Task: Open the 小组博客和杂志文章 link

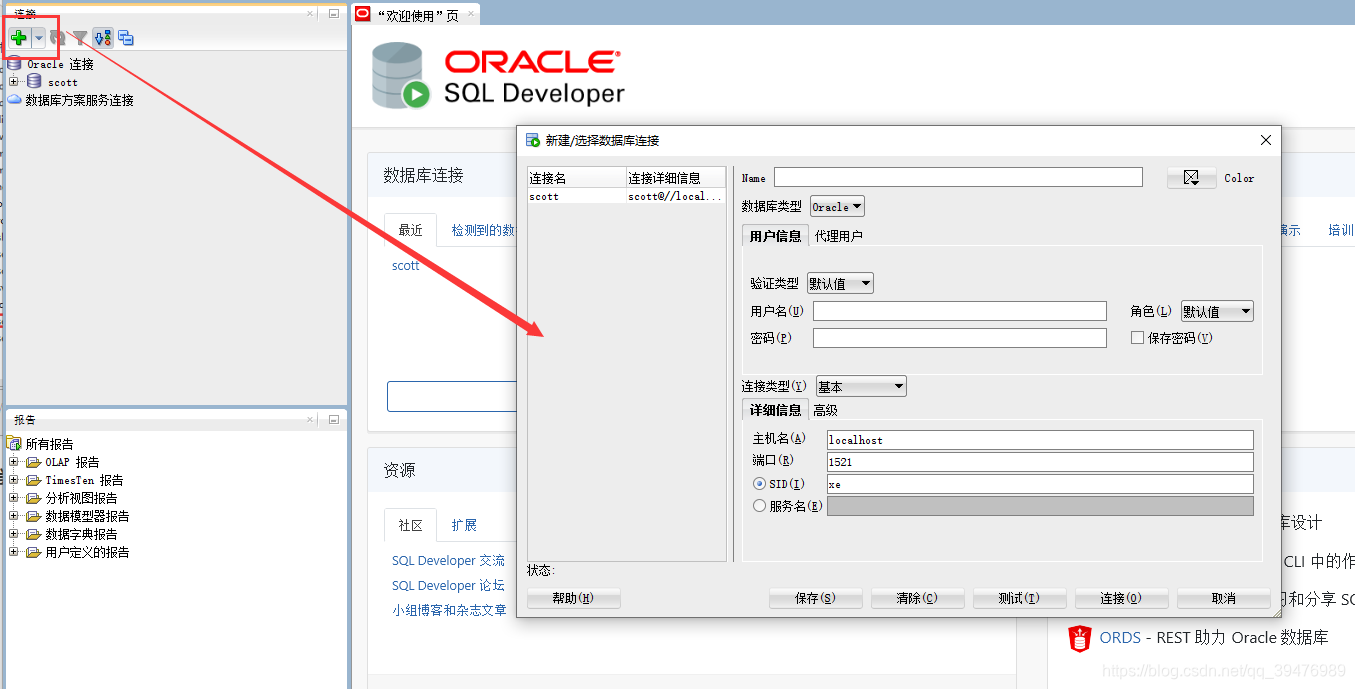Action: 449,610
